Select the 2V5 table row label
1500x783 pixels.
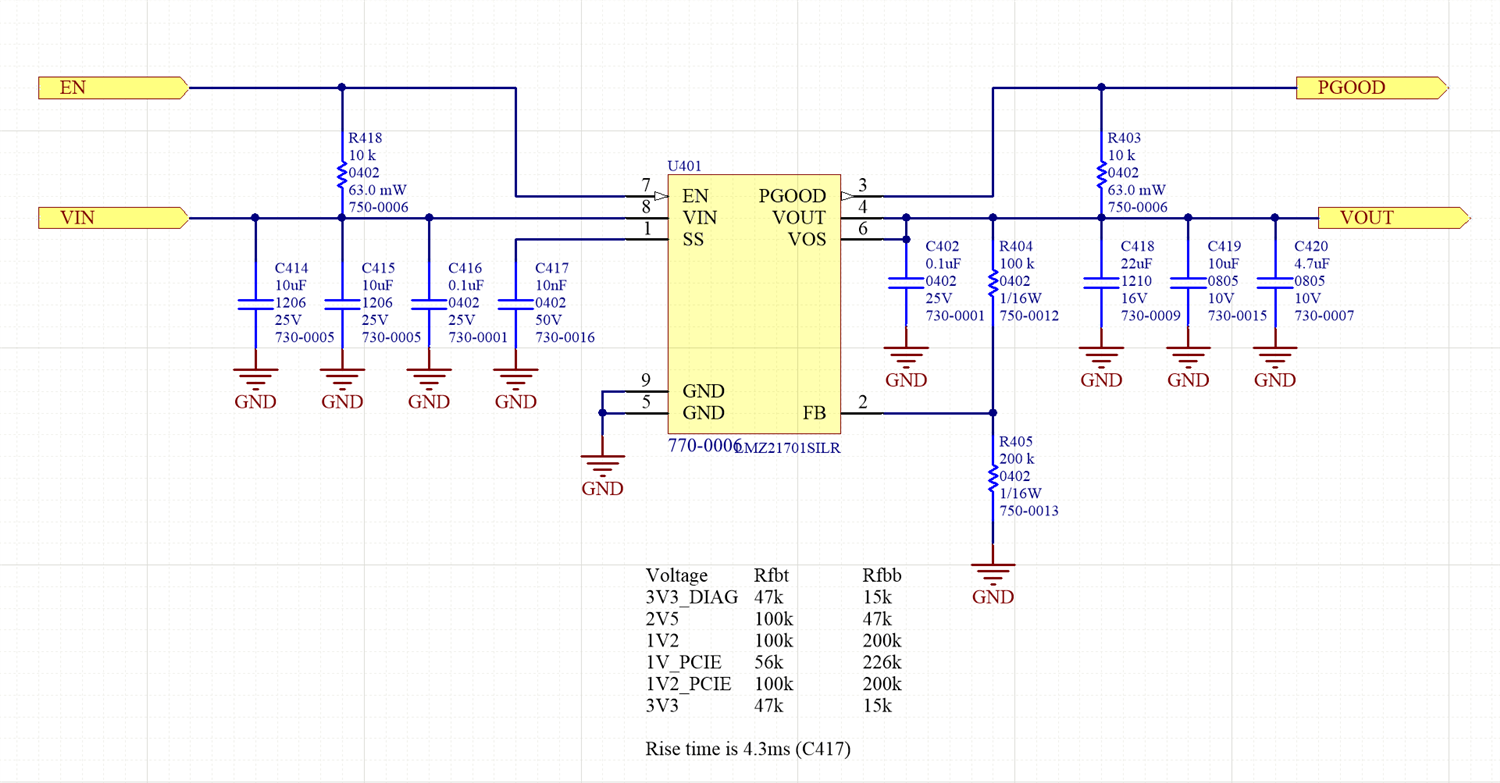pos(661,619)
